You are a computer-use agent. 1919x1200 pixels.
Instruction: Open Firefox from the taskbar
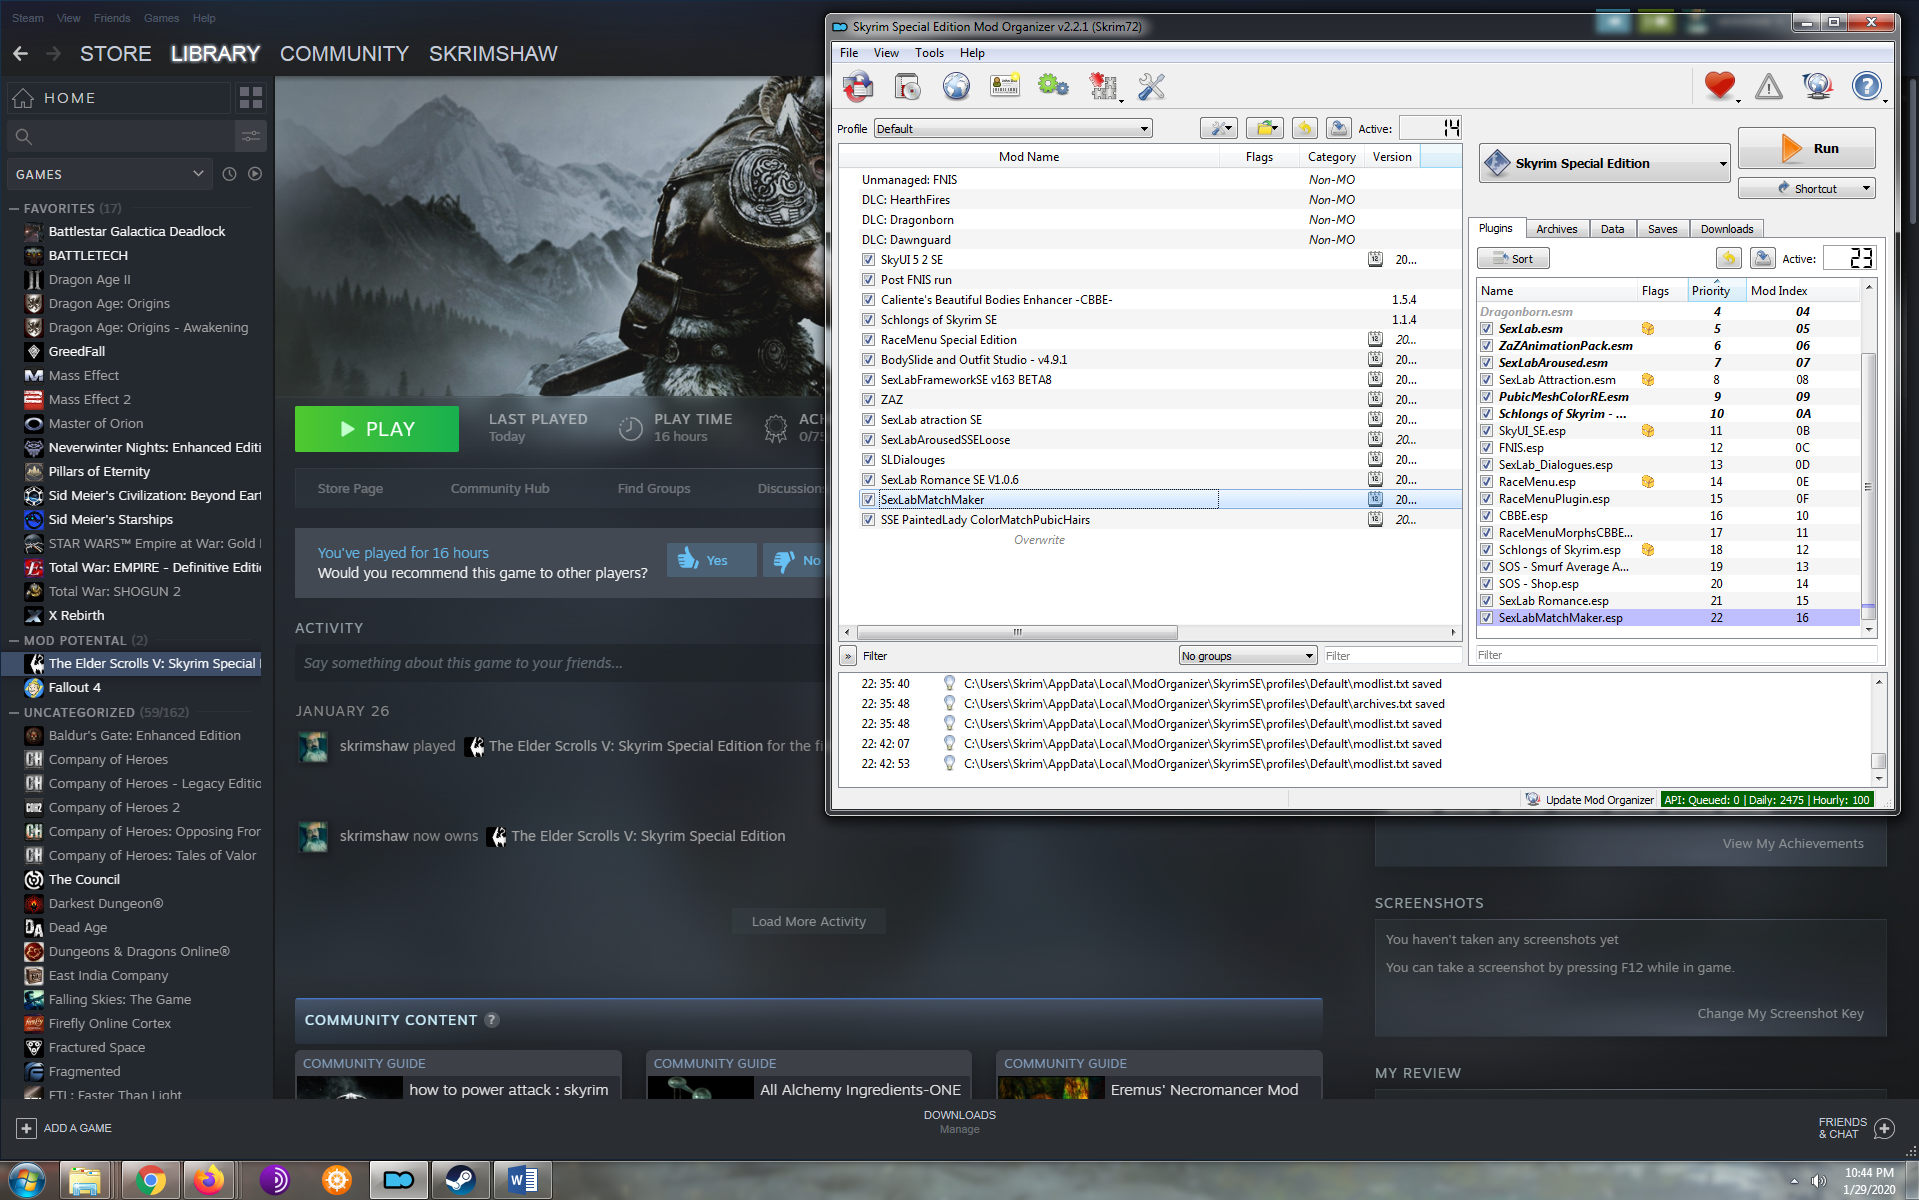(209, 1181)
